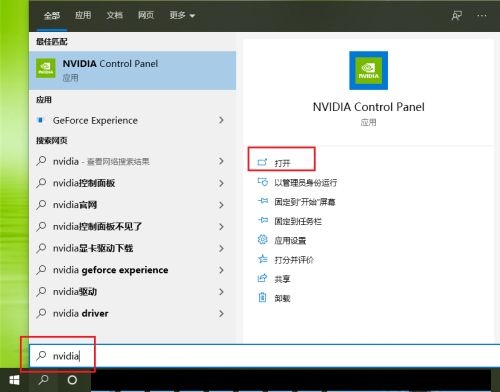Click GeForce Experience small app icon
The image size is (500, 392).
(x=41, y=120)
